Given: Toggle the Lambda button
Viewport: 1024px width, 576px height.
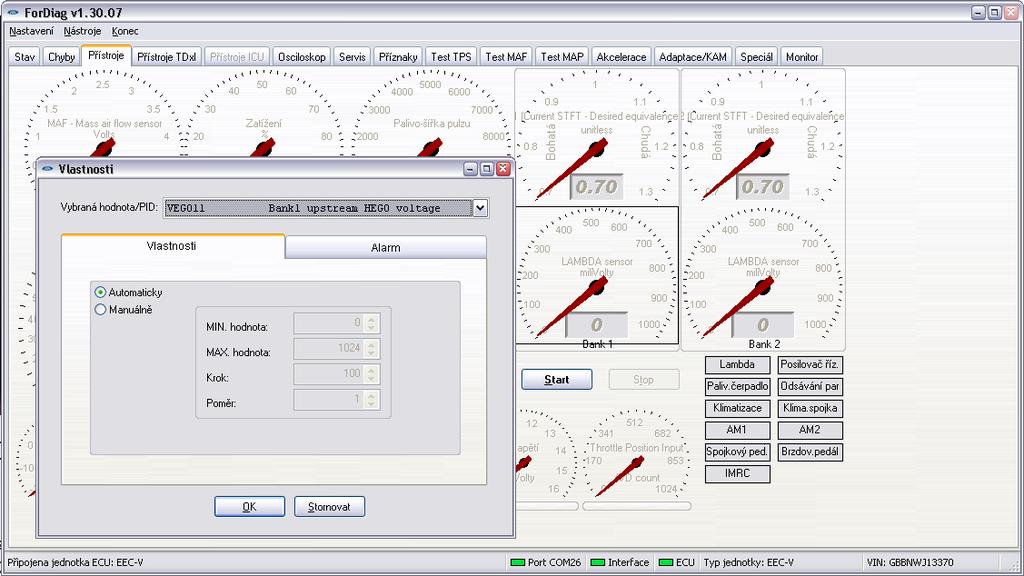Looking at the screenshot, I should click(x=737, y=364).
